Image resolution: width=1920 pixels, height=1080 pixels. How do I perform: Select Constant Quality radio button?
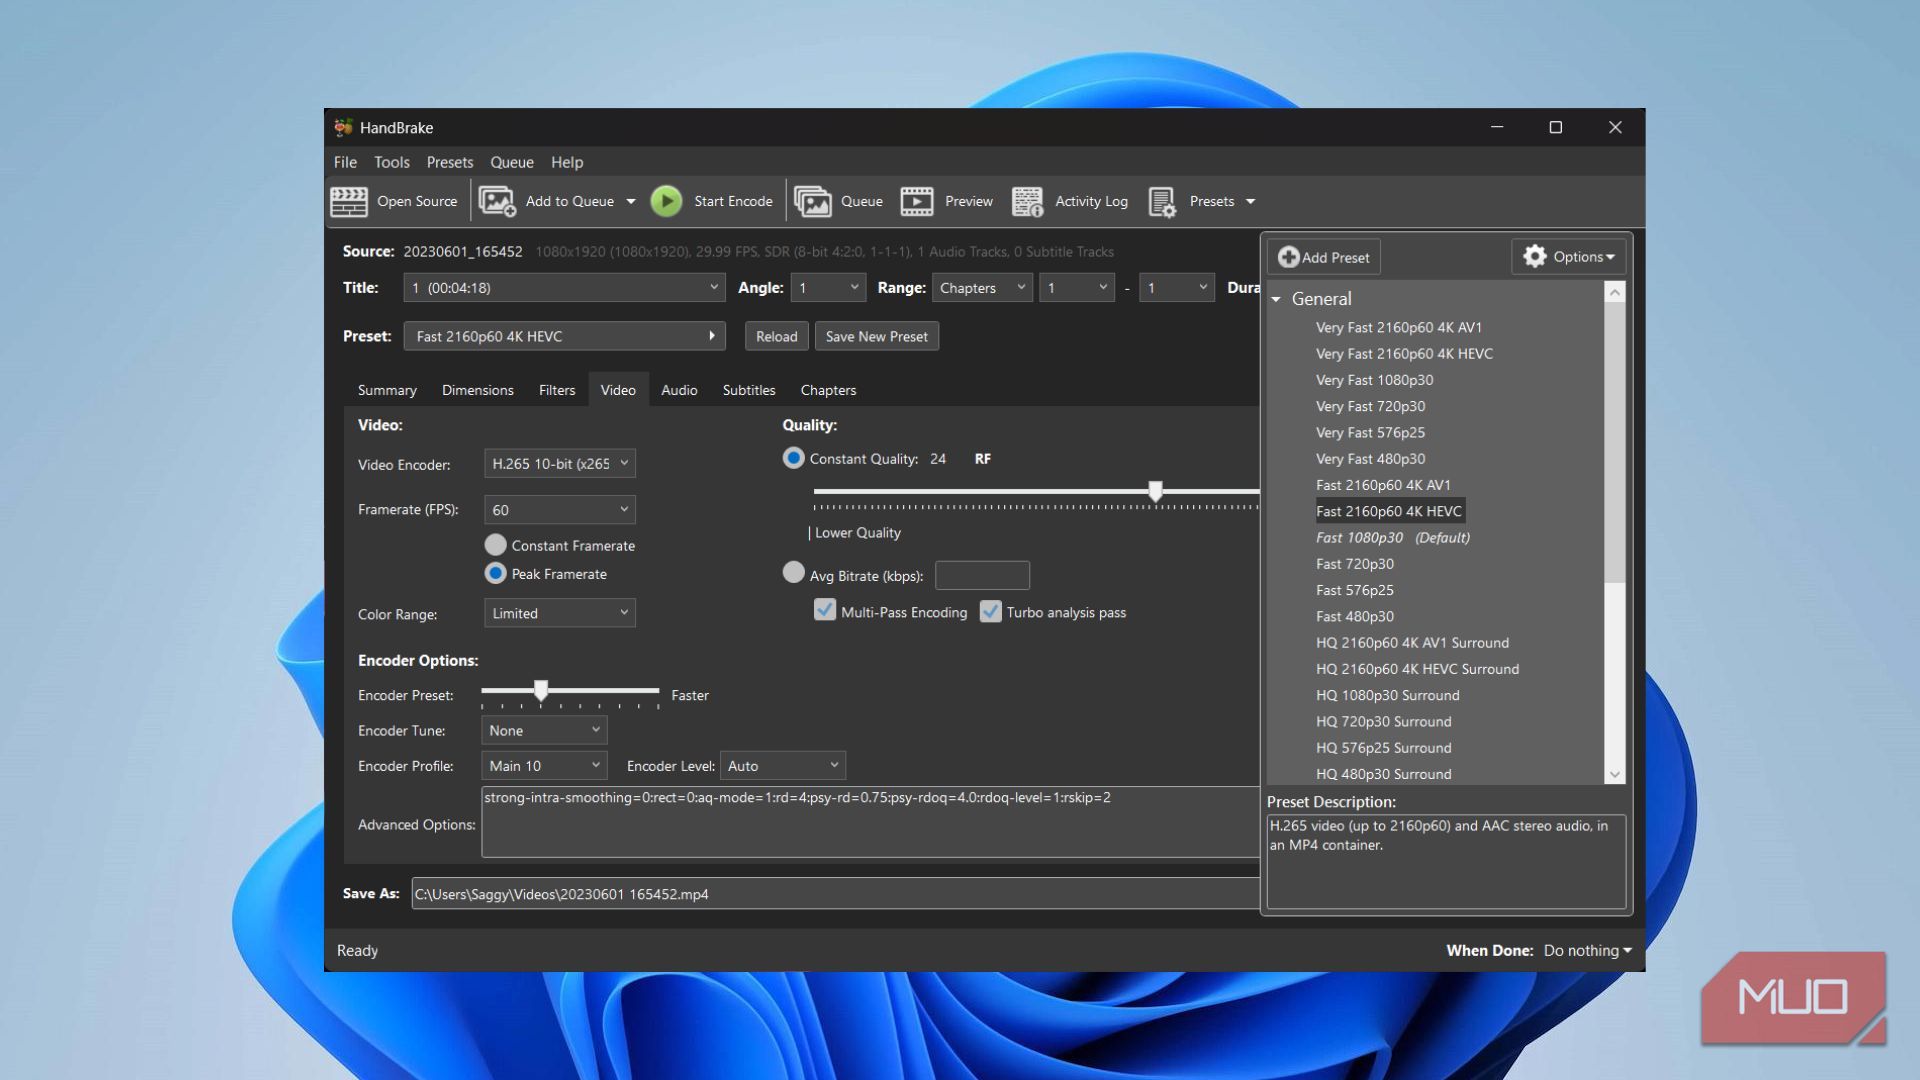tap(793, 458)
